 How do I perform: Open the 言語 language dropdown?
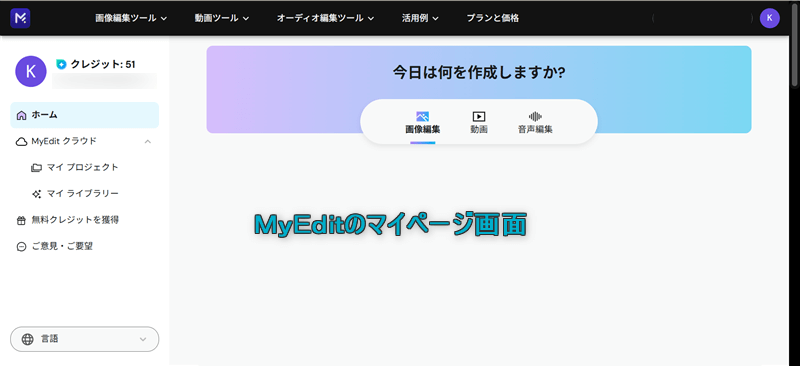coord(85,339)
